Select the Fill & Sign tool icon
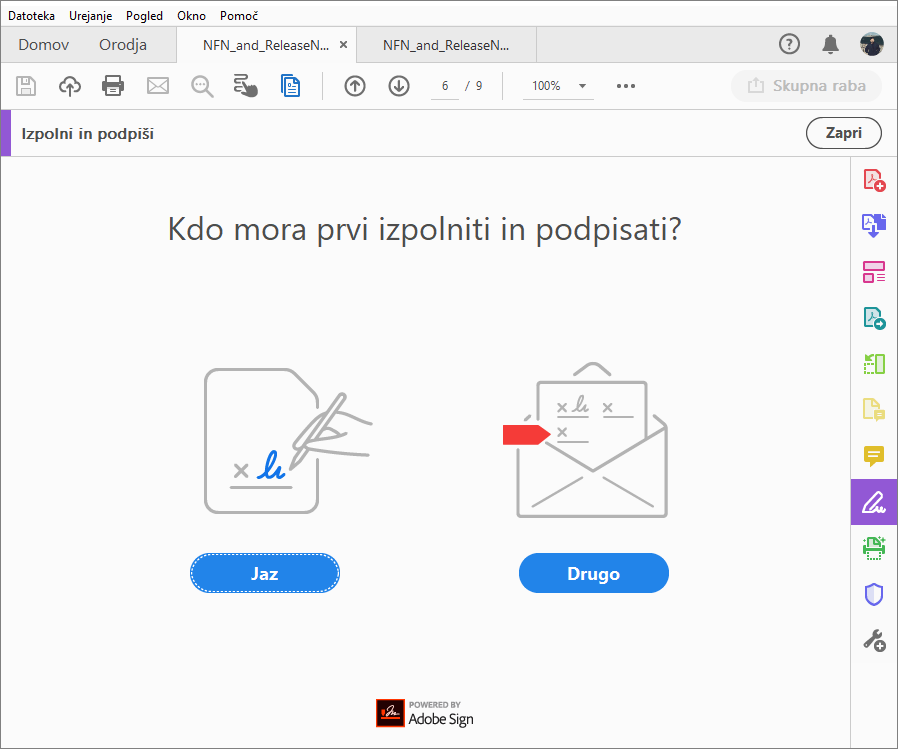This screenshot has height=749, width=898. [x=873, y=502]
